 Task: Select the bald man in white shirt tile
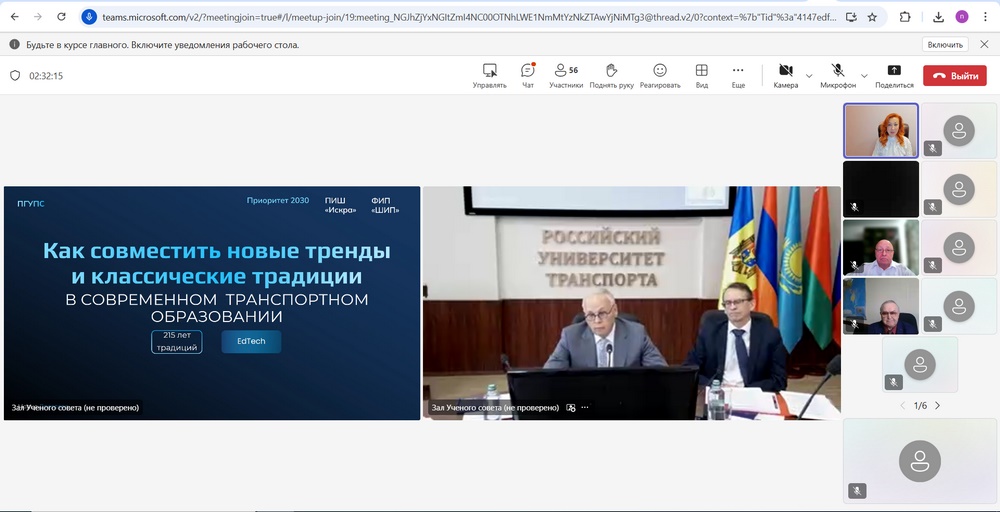(881, 247)
